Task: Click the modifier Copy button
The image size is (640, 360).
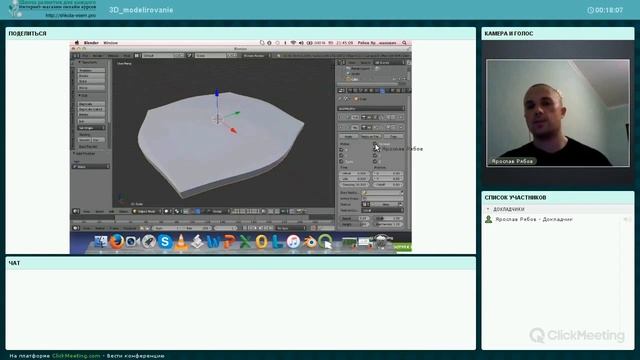Action: pos(393,136)
